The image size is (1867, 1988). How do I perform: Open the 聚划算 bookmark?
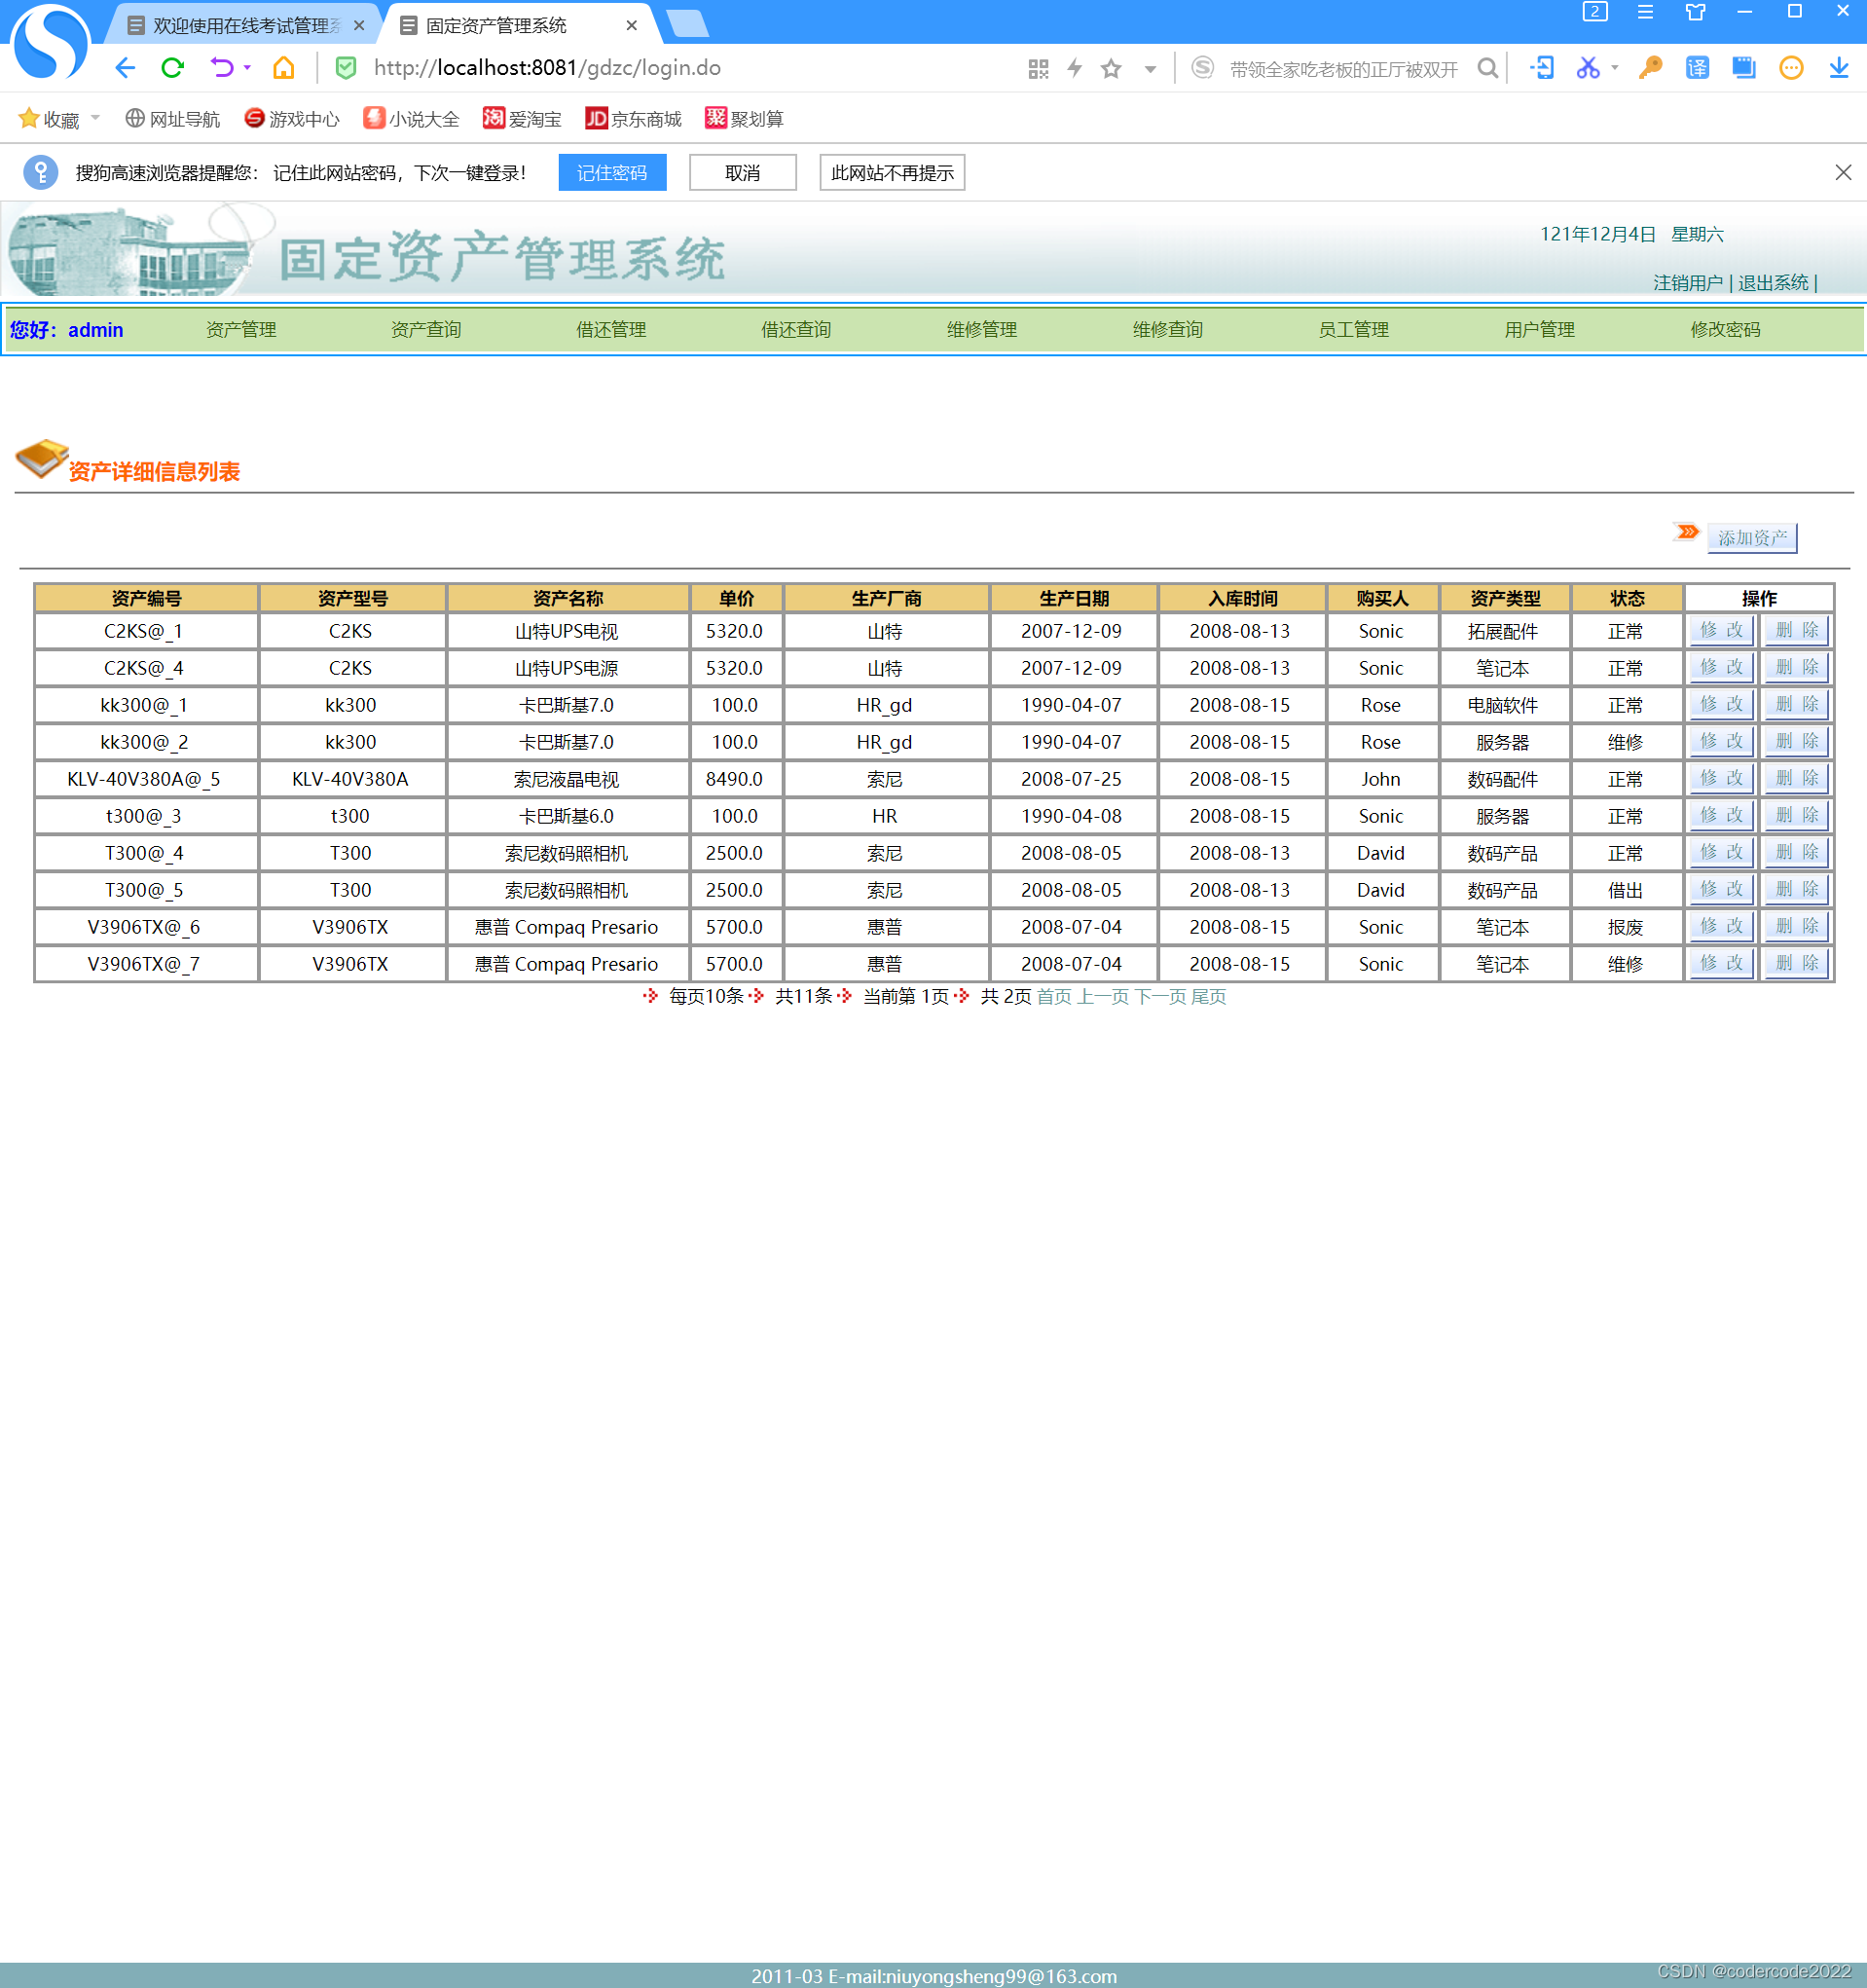[x=744, y=119]
